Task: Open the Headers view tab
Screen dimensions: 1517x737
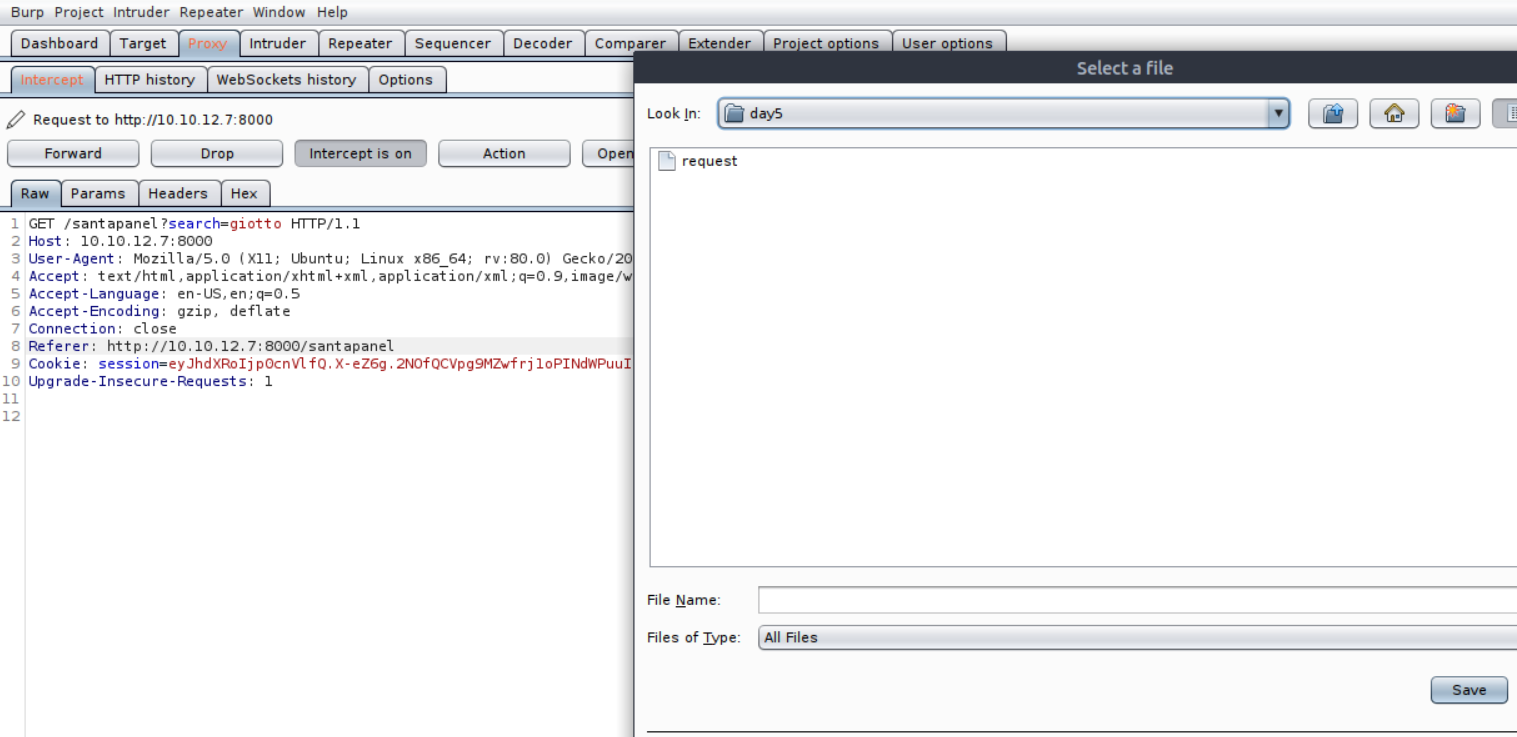Action: pos(178,194)
